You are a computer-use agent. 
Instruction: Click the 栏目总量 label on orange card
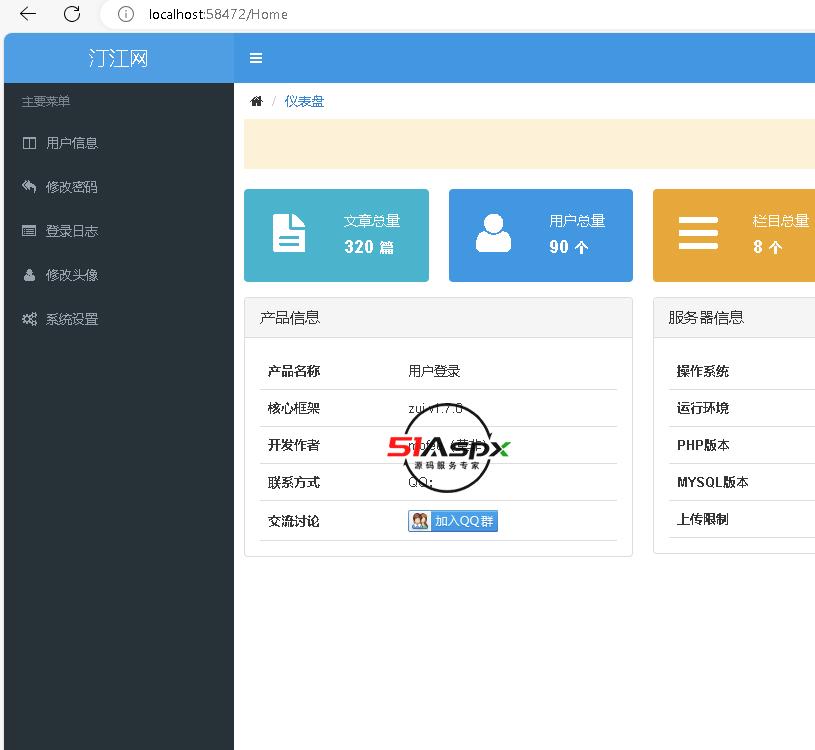(x=781, y=221)
